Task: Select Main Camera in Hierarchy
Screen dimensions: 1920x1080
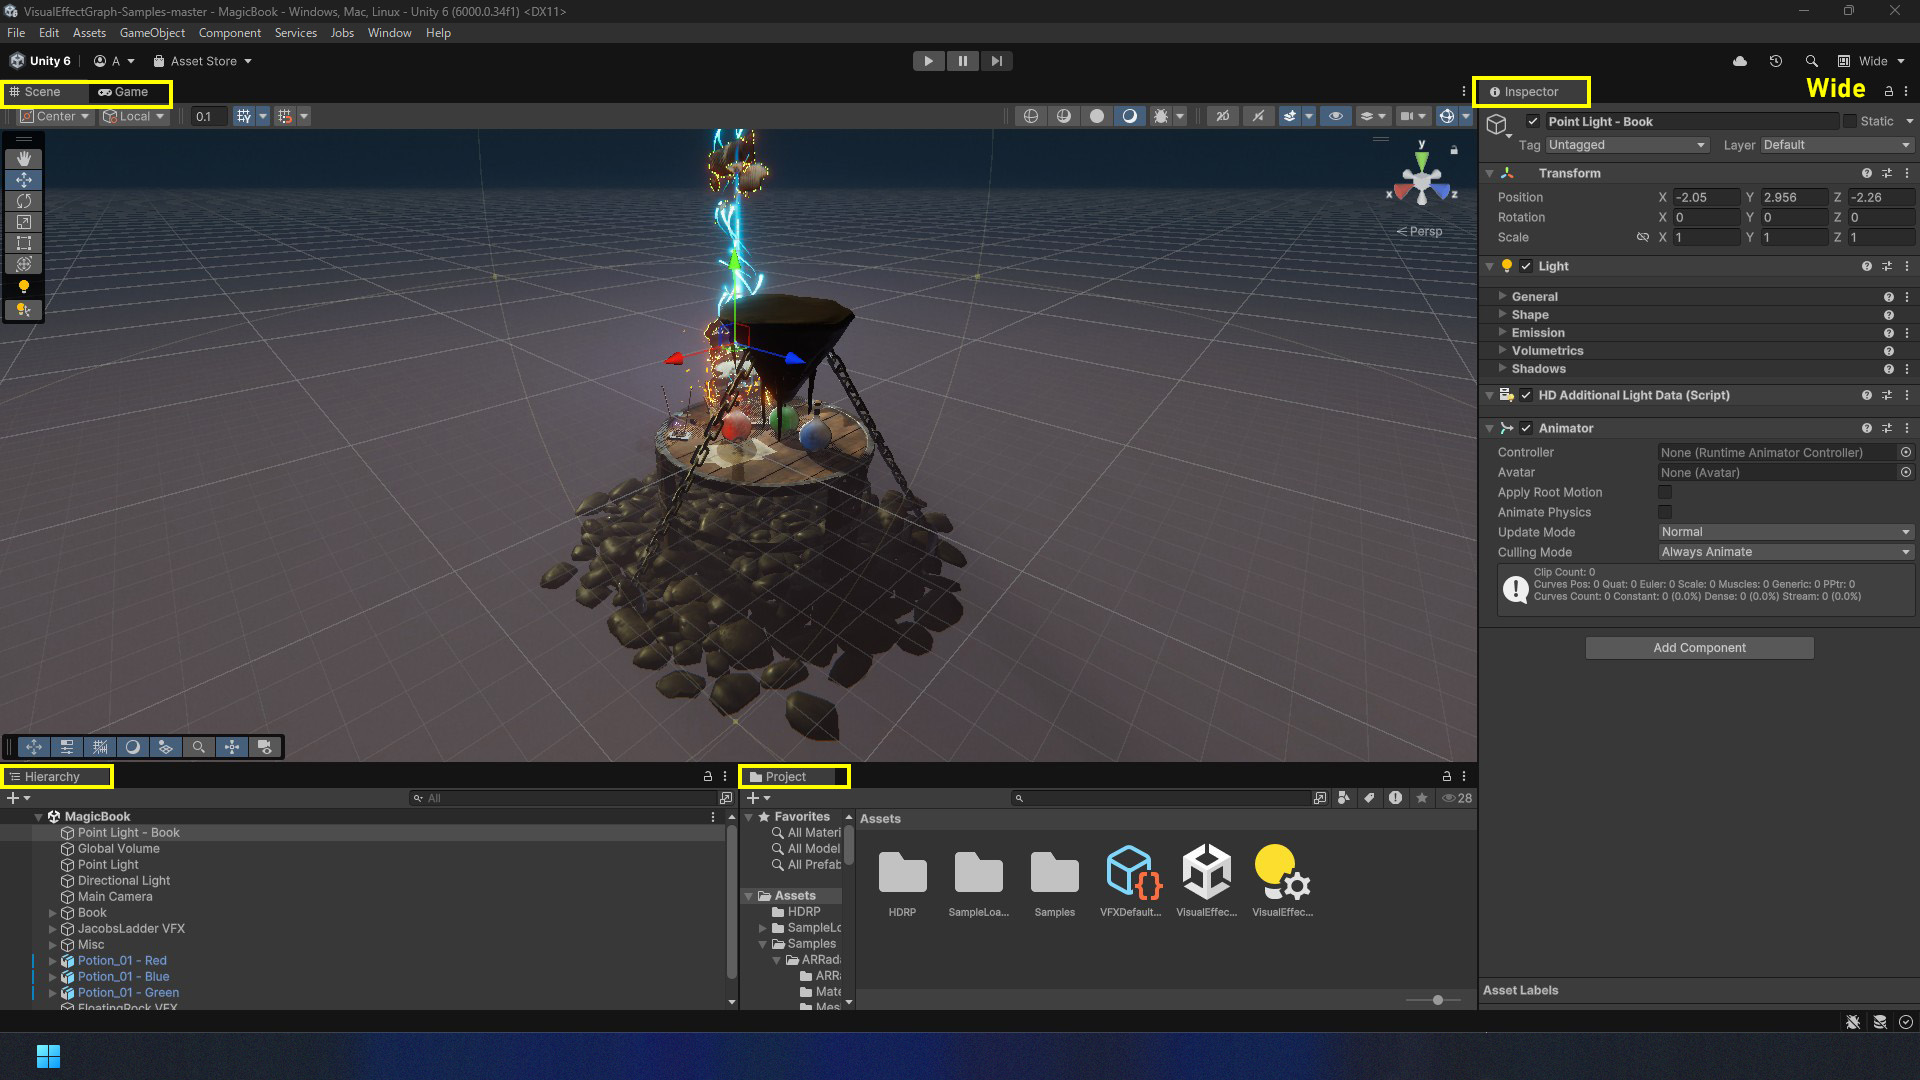Action: (x=115, y=897)
